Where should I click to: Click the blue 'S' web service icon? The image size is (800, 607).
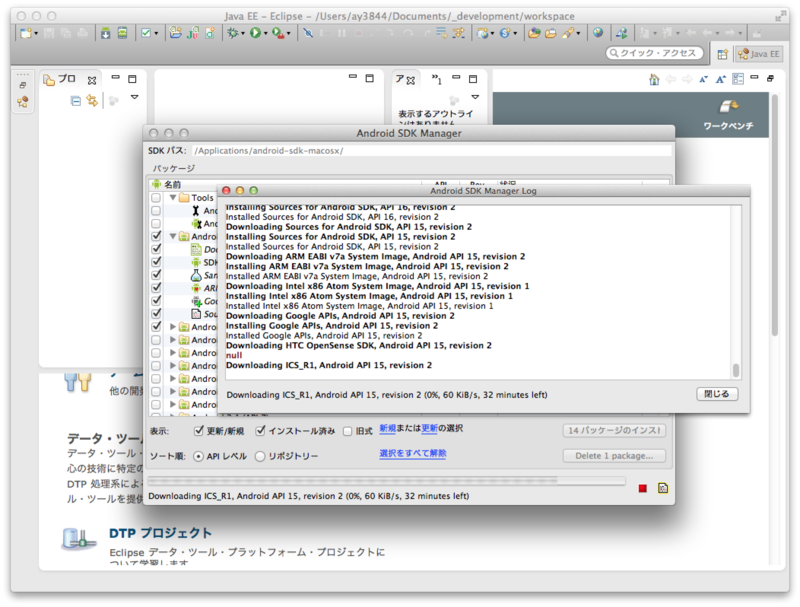[x=505, y=33]
